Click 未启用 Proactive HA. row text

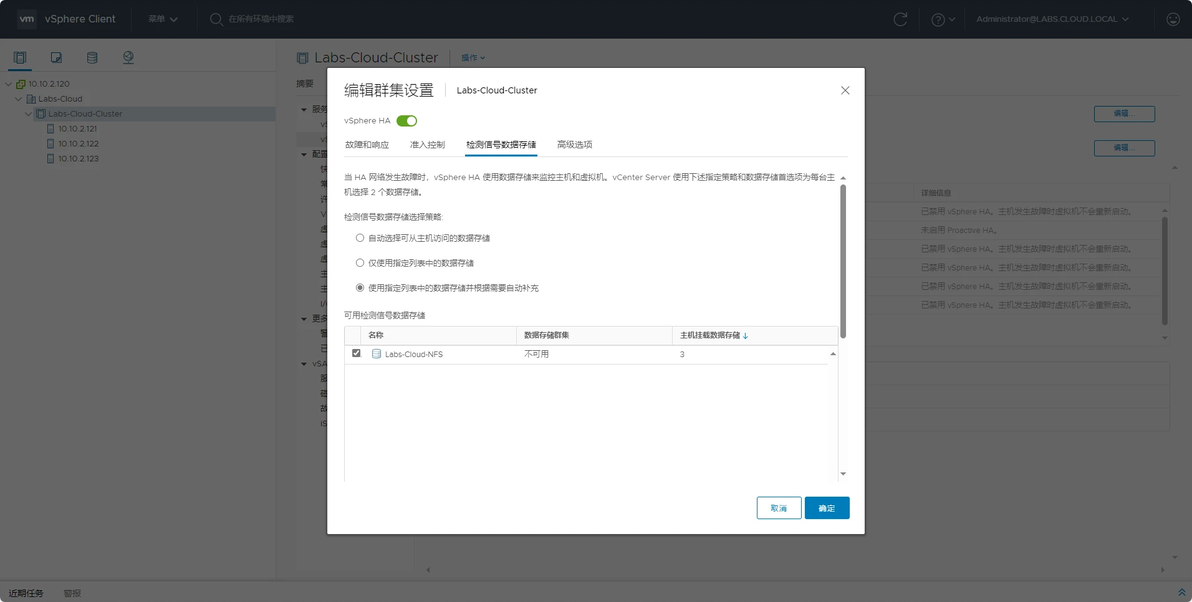959,230
